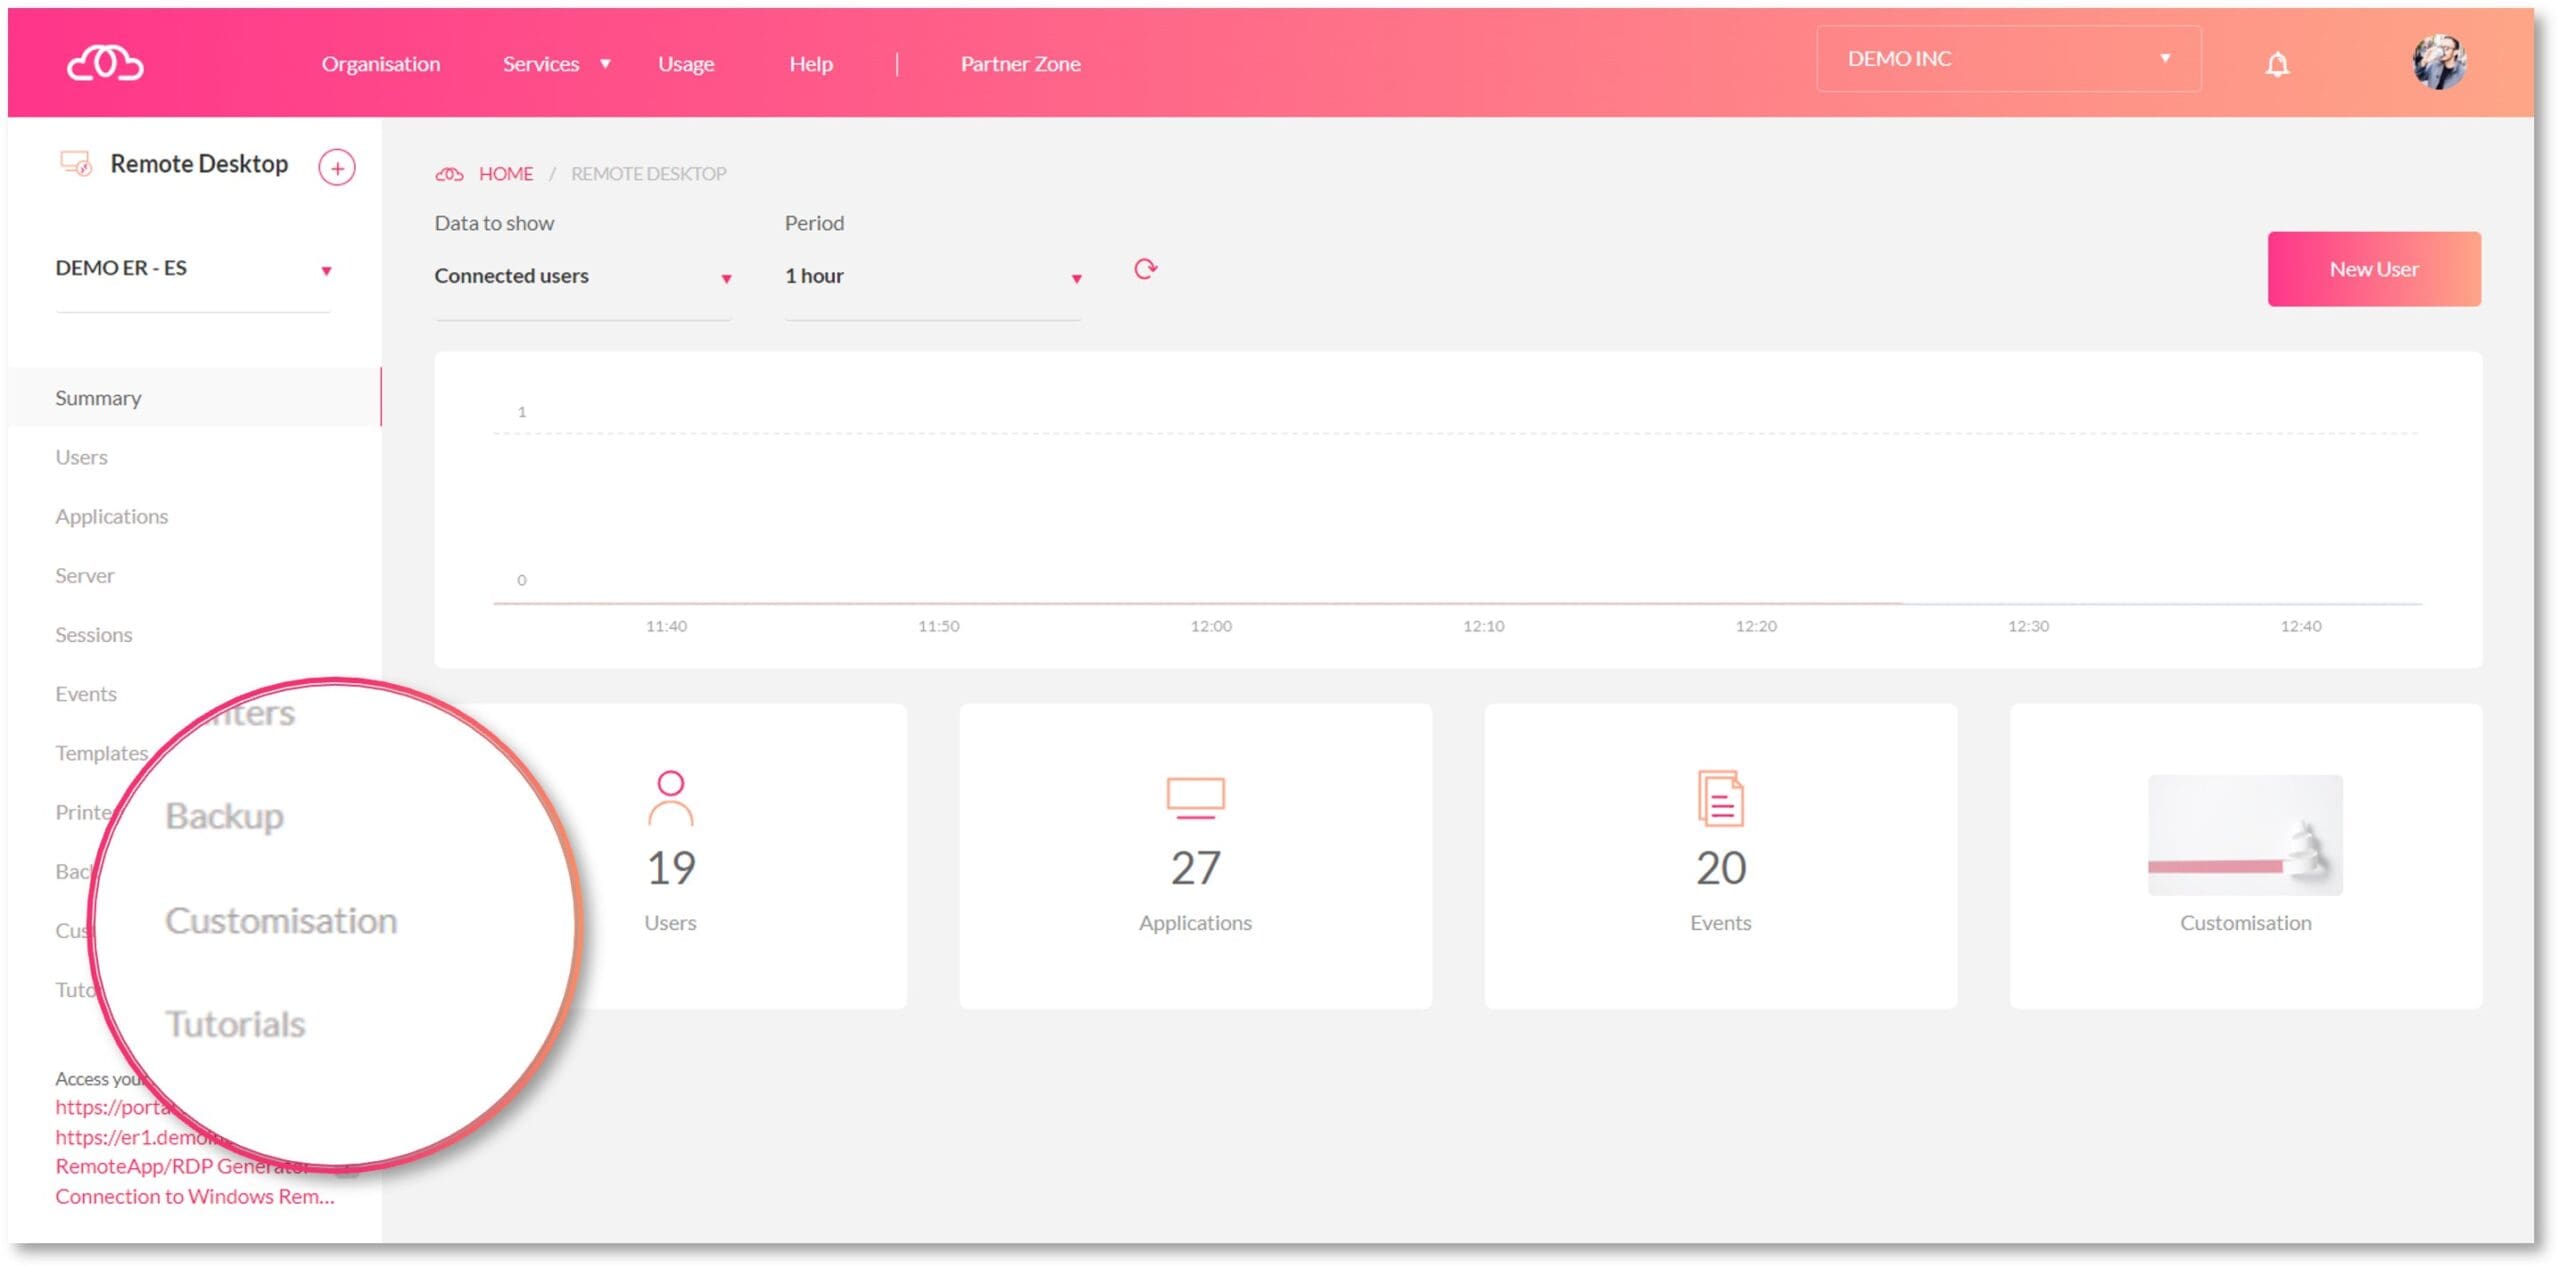Viewport: 2560px width, 1269px height.
Task: Click the Remote Desktop service icon top-left
Action: [x=75, y=163]
